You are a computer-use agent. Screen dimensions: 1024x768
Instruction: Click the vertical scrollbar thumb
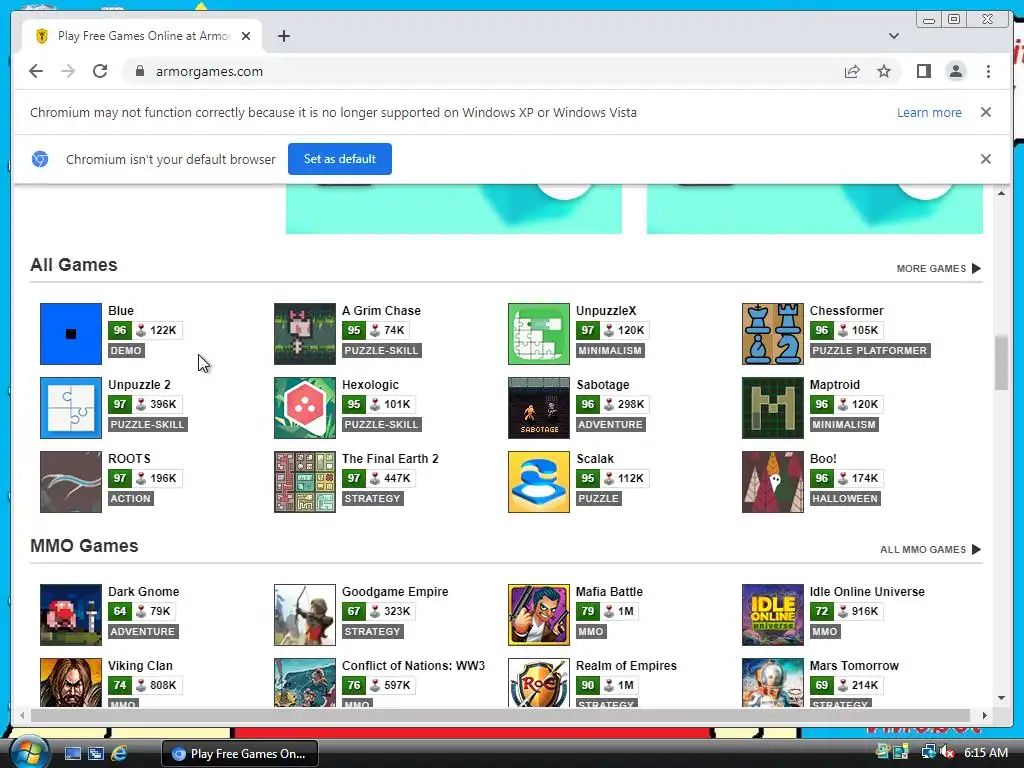1001,362
